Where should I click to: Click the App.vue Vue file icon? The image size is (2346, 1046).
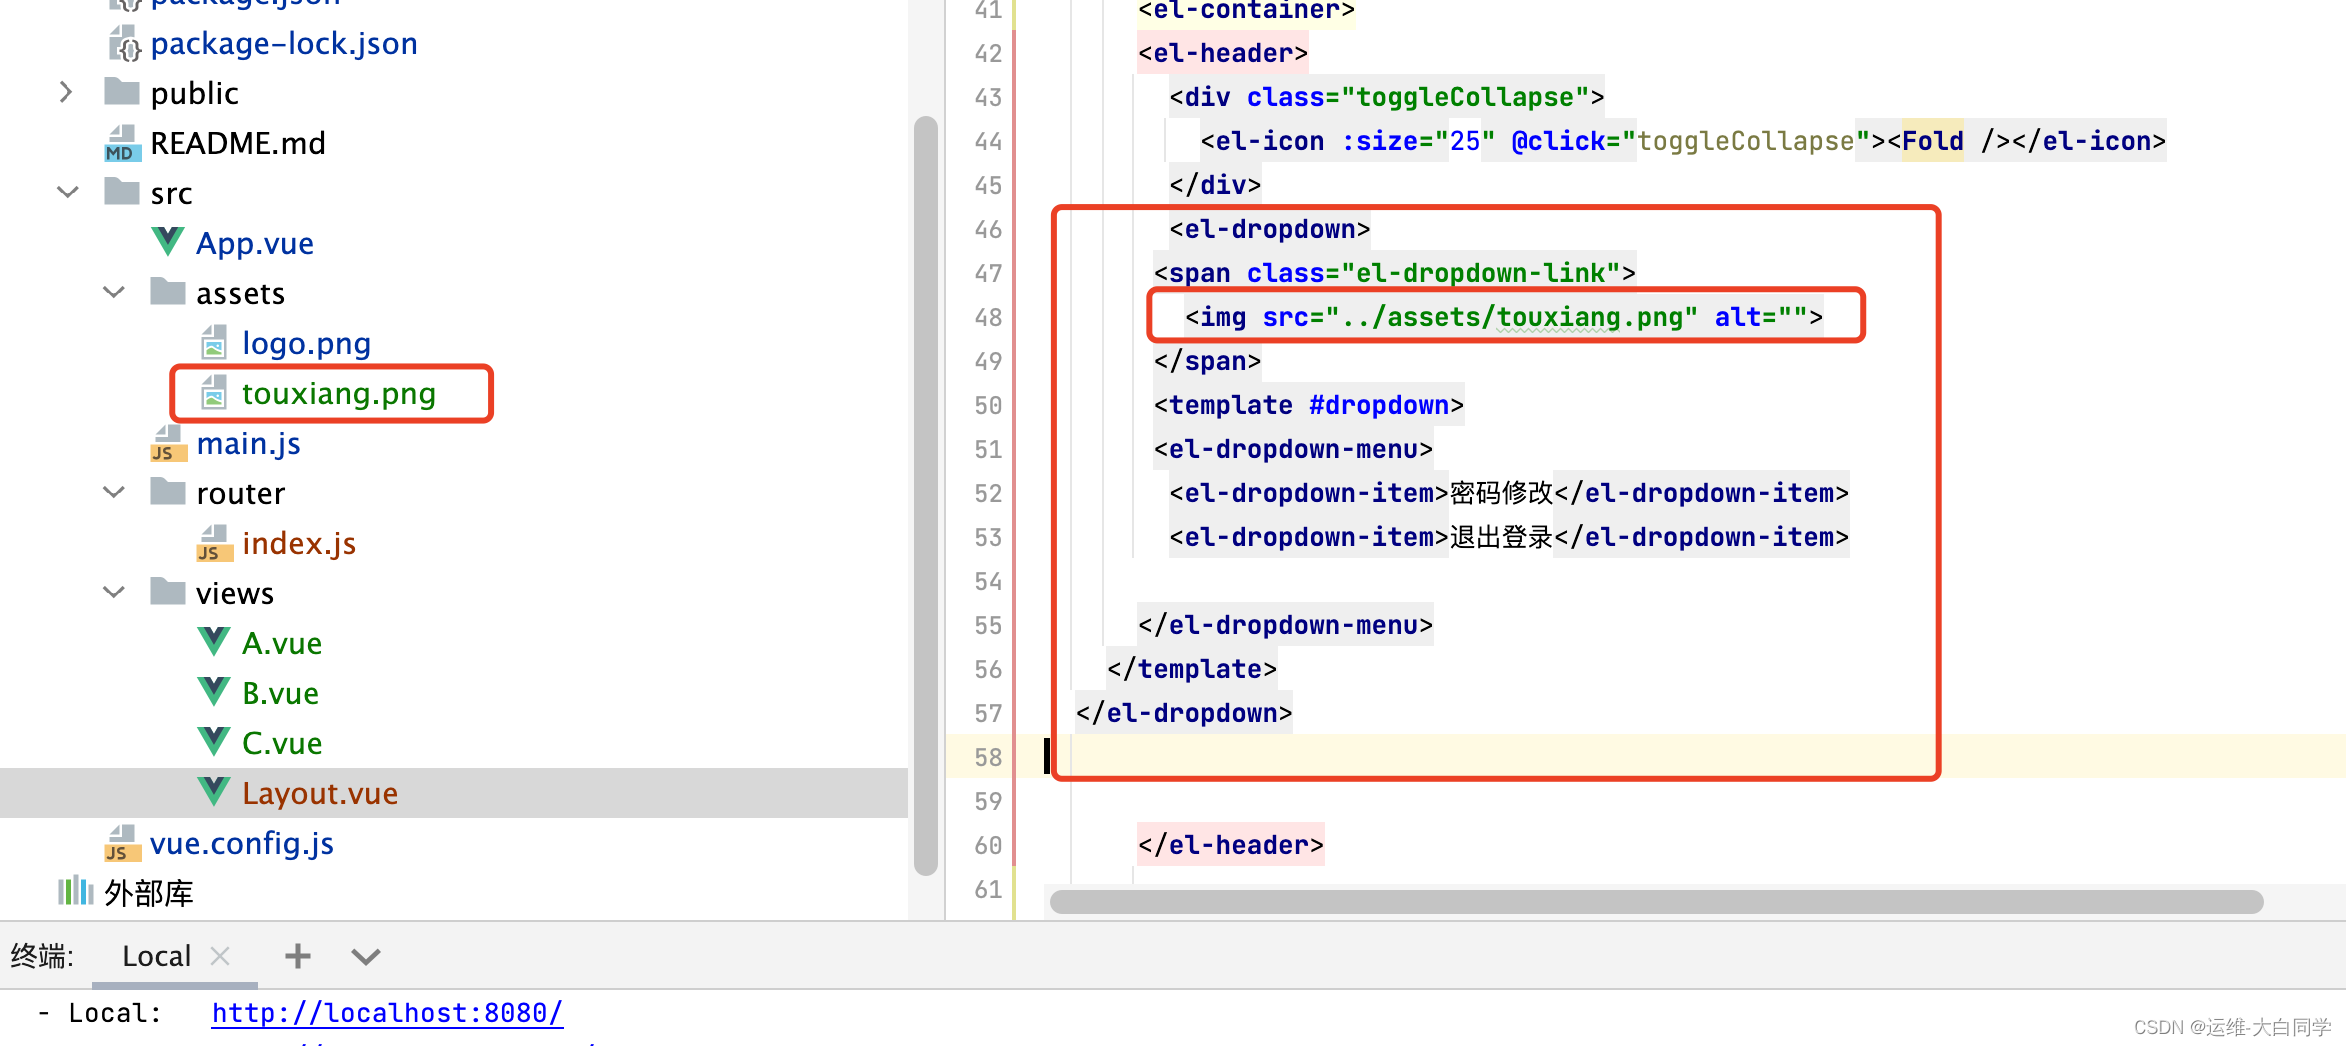point(167,242)
